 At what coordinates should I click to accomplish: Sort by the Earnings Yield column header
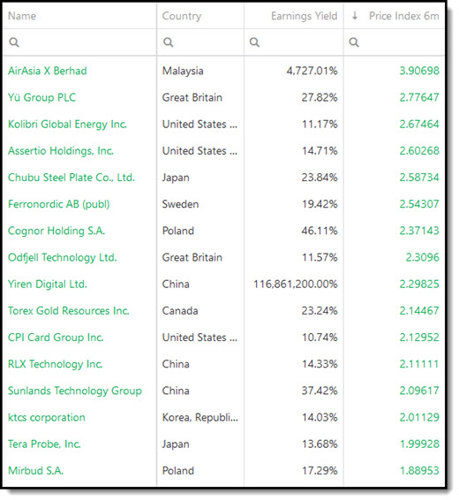click(x=304, y=16)
